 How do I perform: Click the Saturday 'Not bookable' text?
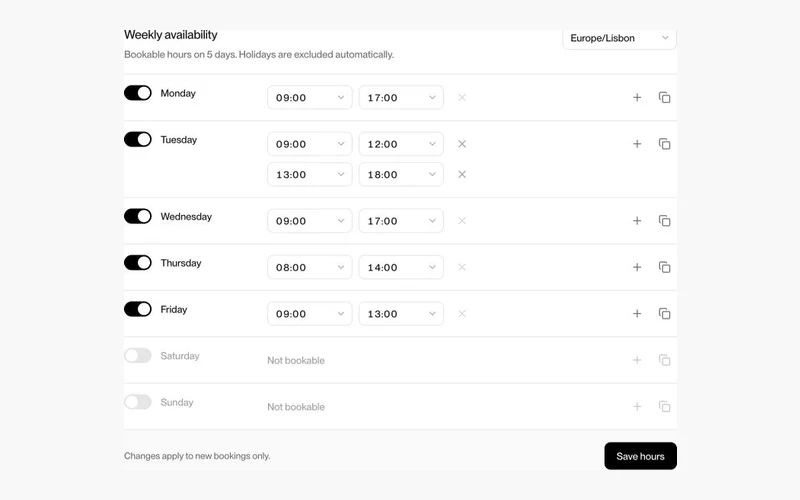point(296,360)
